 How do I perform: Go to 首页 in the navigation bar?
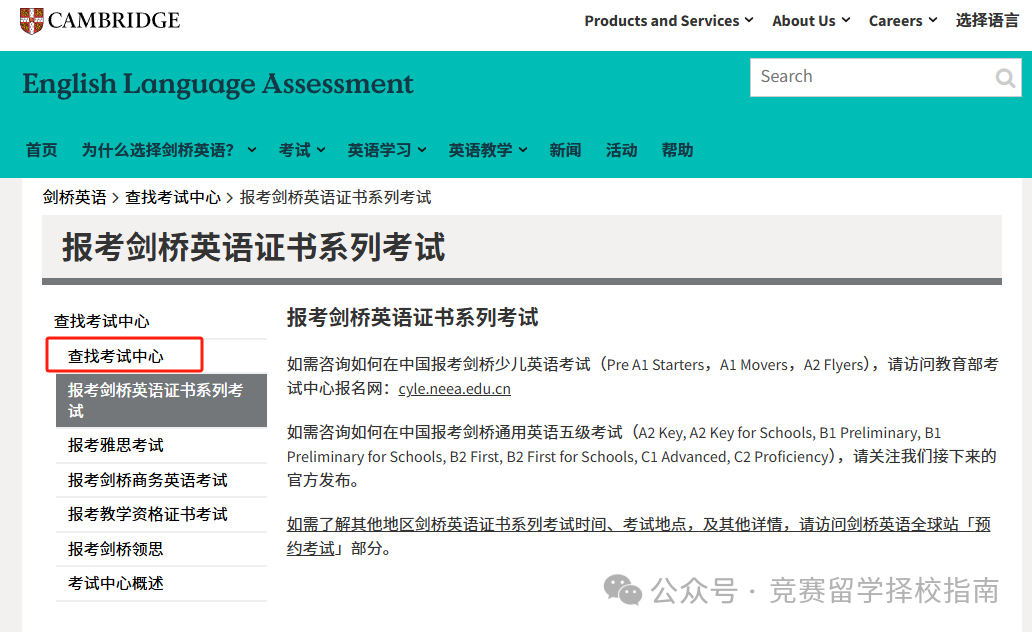coord(41,150)
